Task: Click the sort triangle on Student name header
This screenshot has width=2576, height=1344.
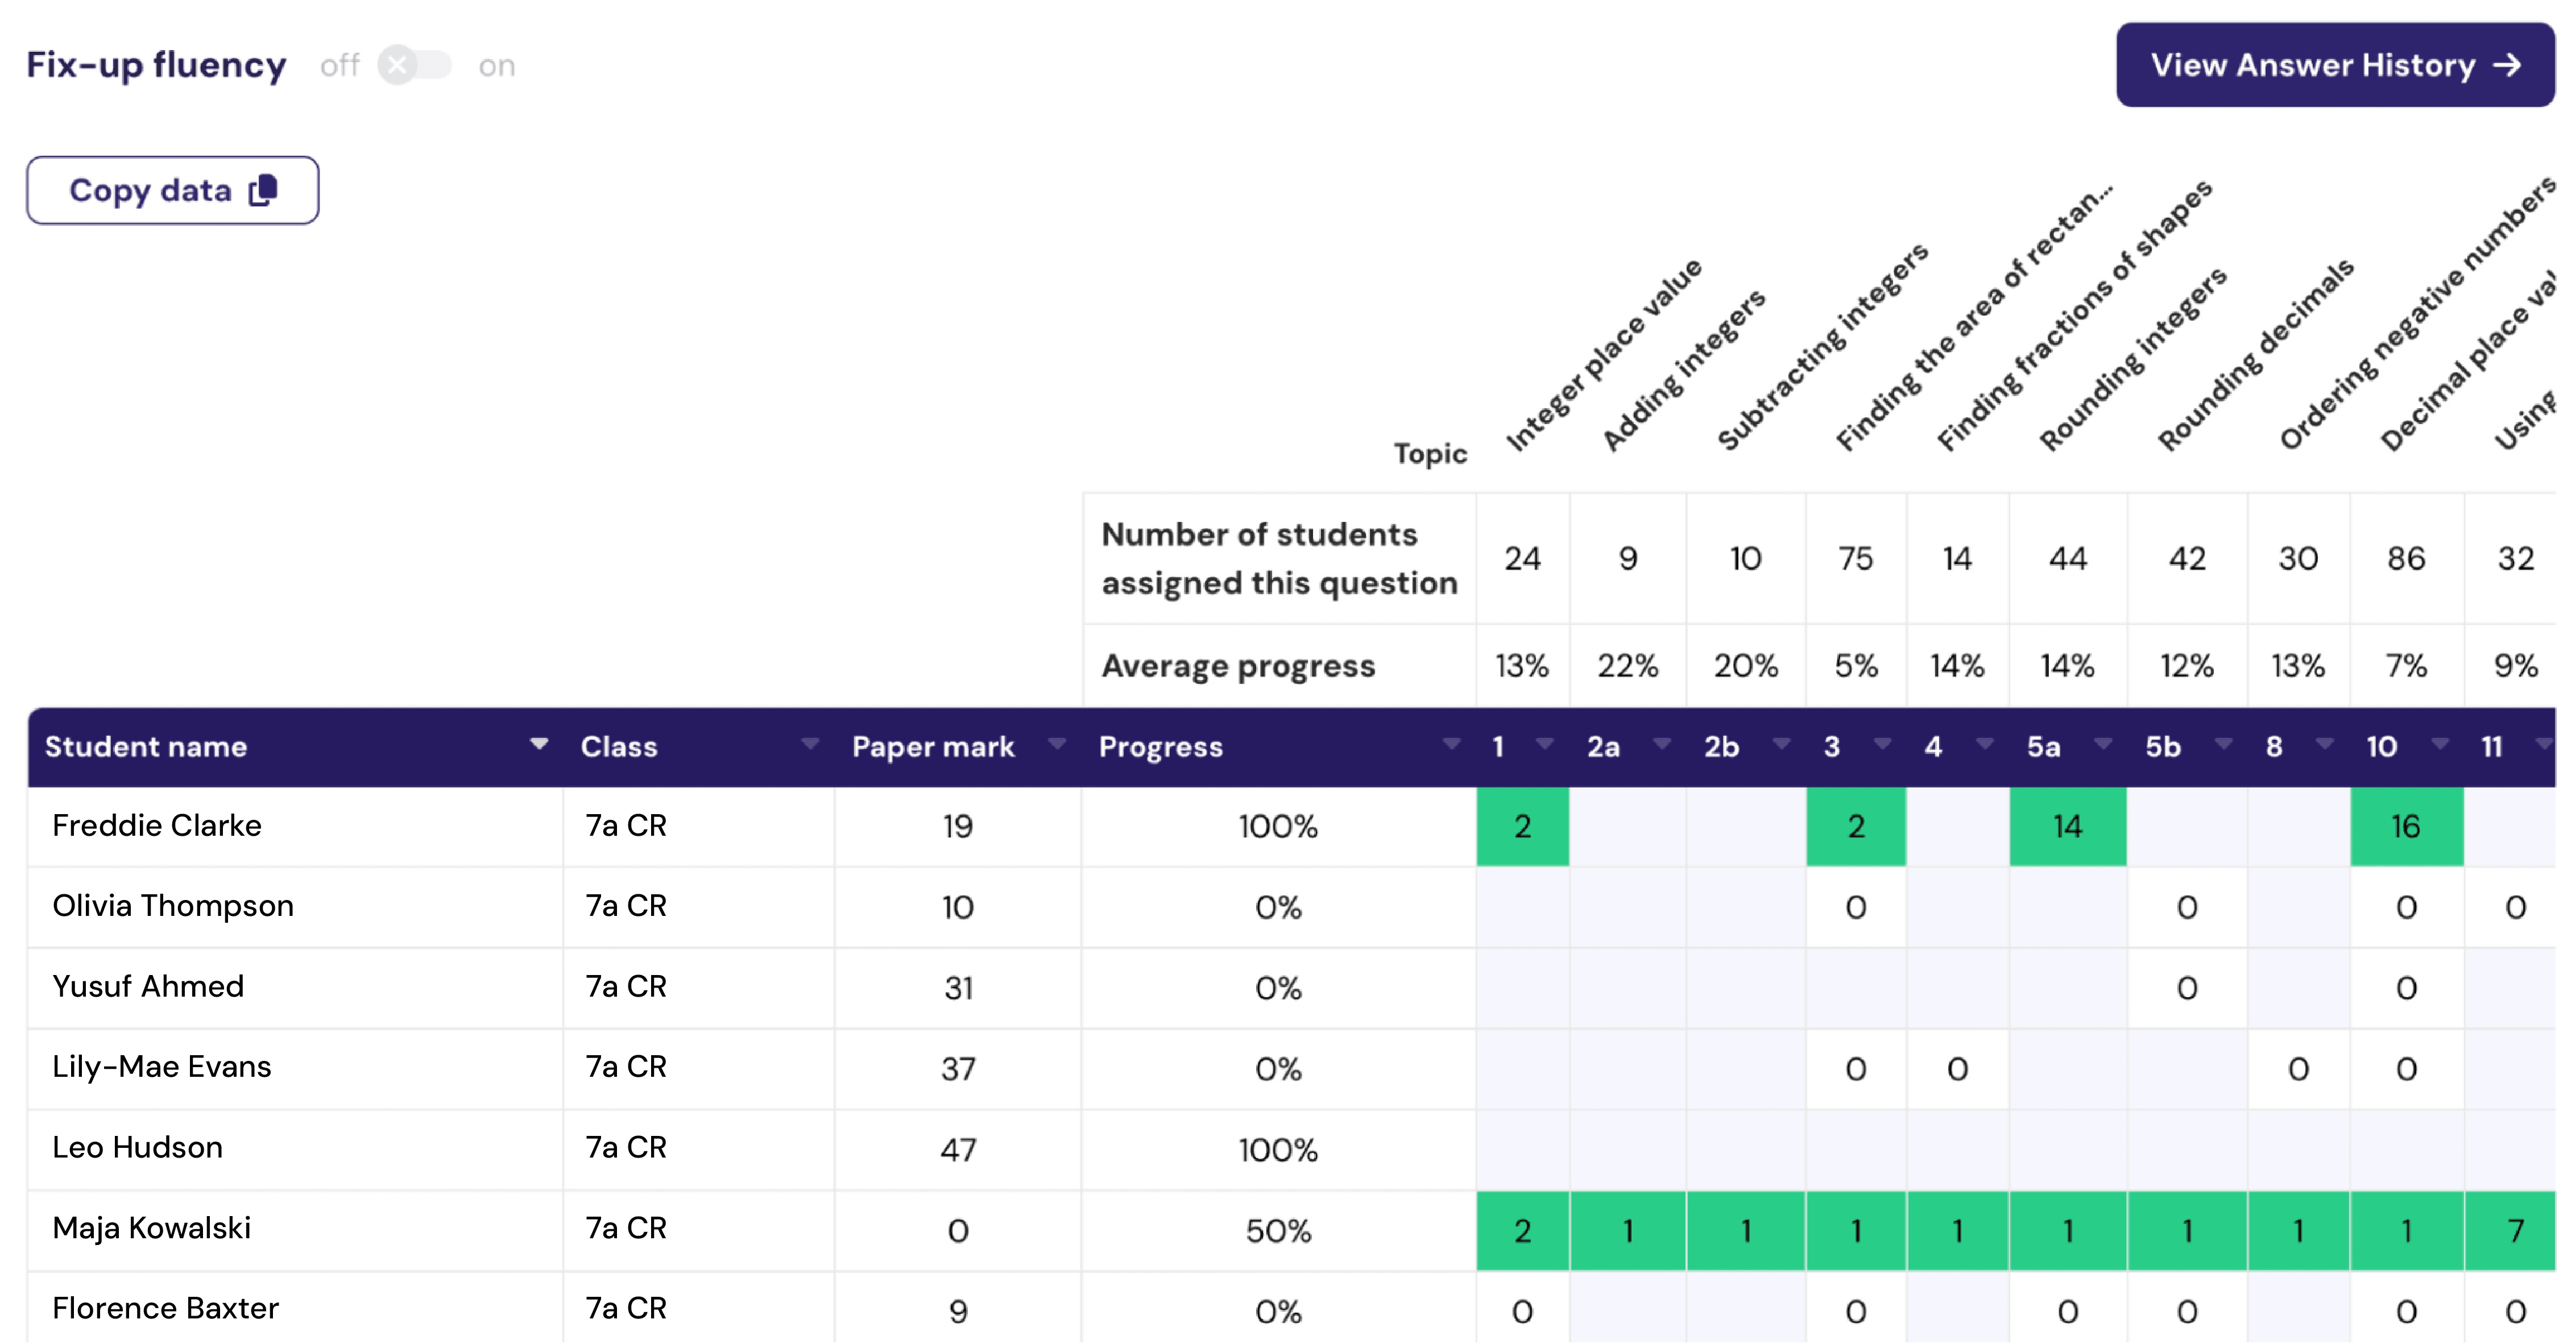Action: click(x=538, y=746)
